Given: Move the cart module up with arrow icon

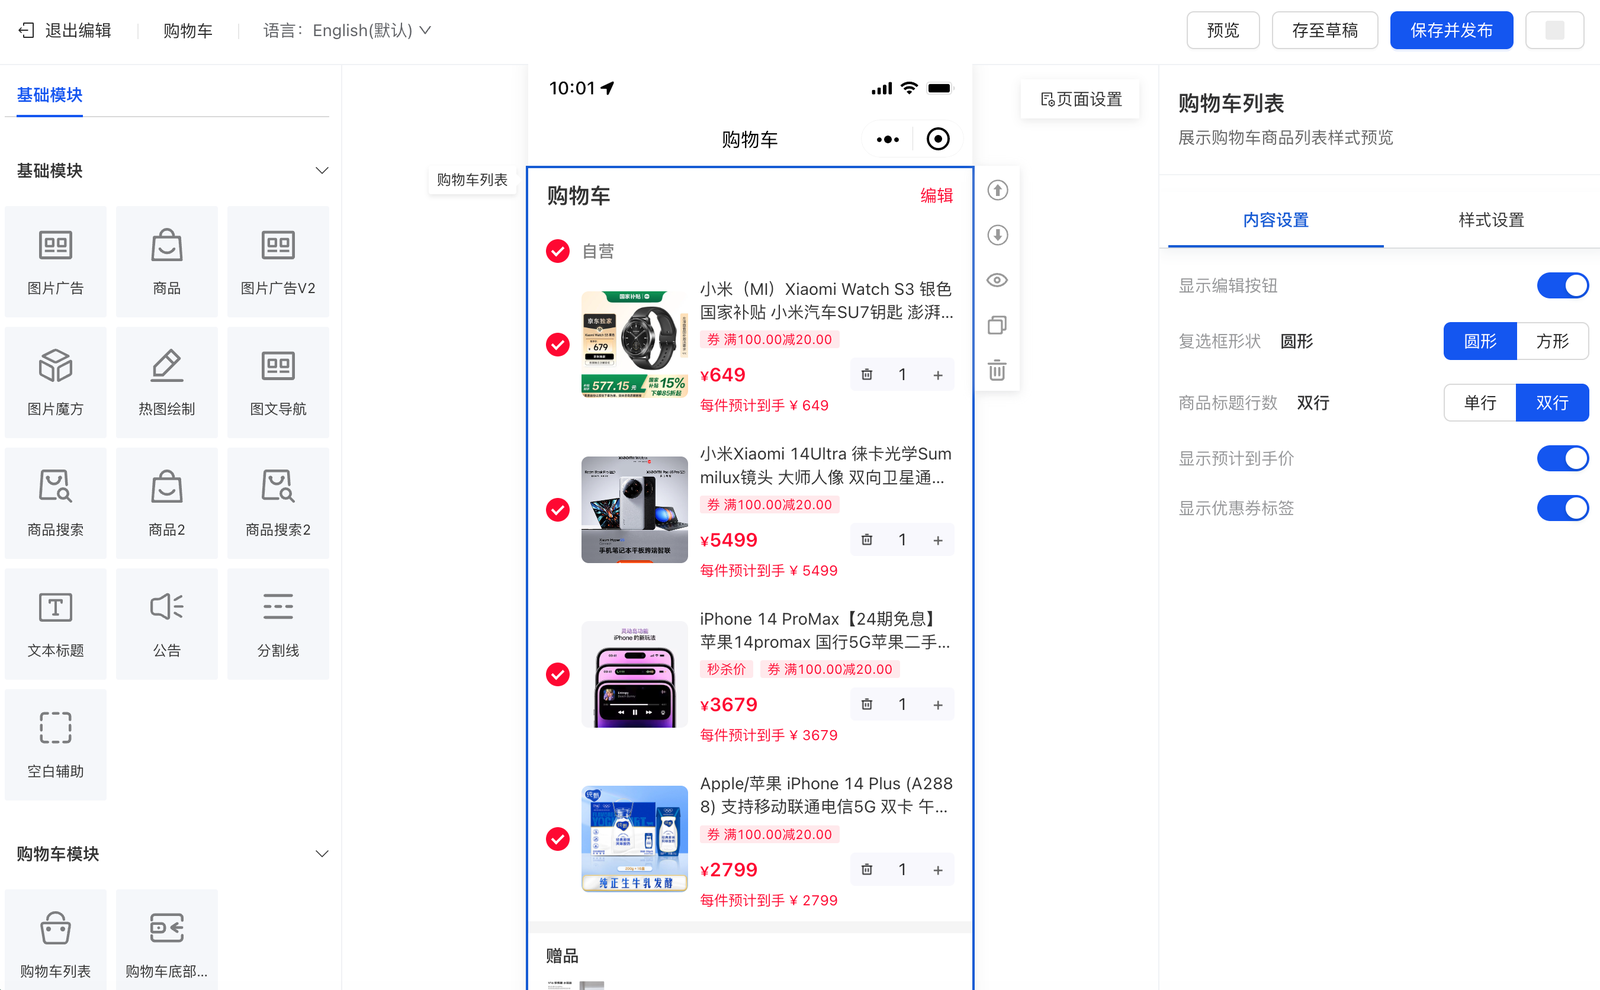Looking at the screenshot, I should (x=997, y=190).
